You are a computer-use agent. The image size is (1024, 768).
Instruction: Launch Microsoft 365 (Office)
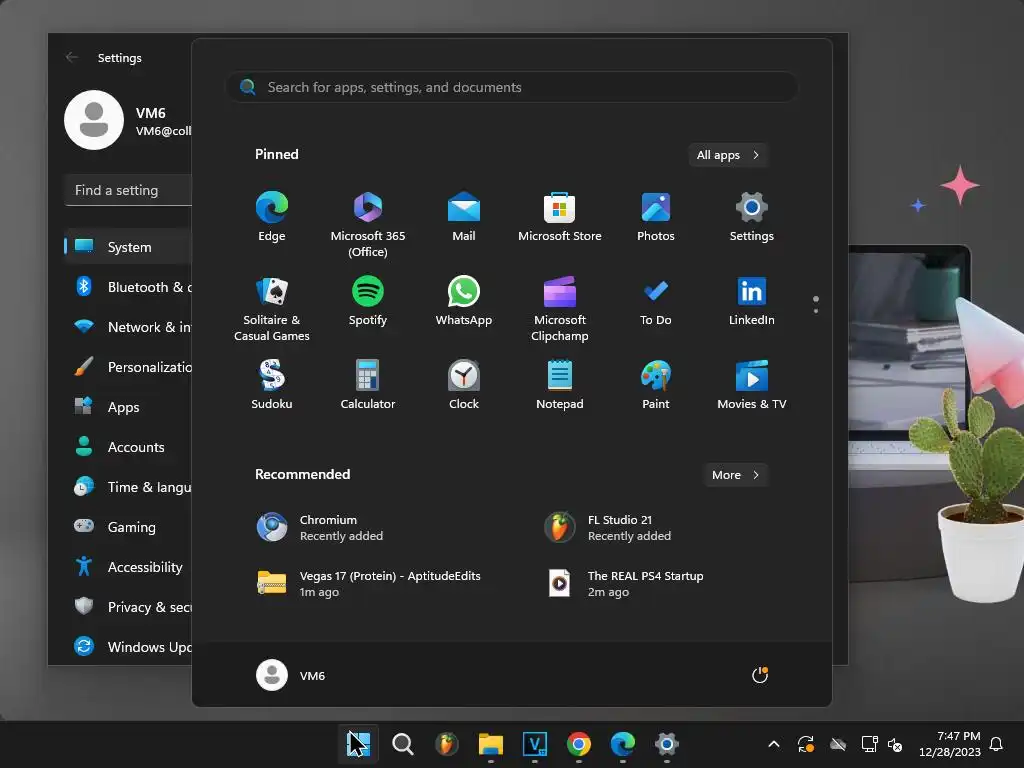tap(368, 224)
